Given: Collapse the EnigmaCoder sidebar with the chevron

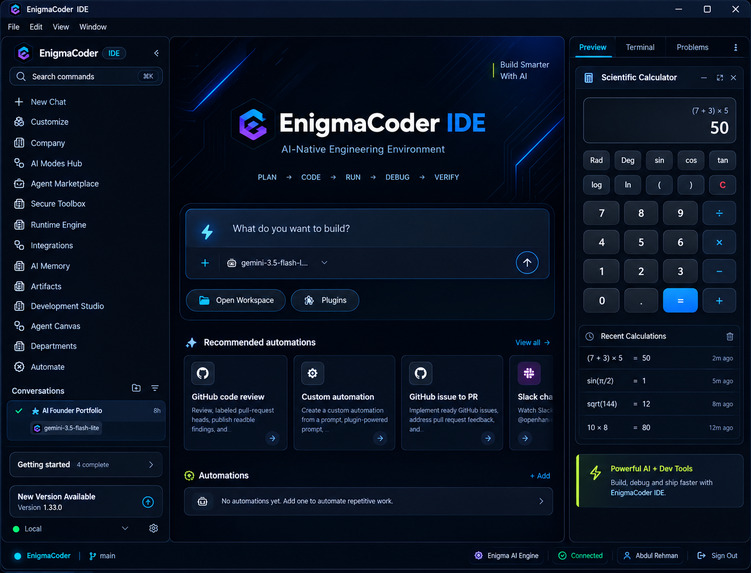Looking at the screenshot, I should point(156,53).
